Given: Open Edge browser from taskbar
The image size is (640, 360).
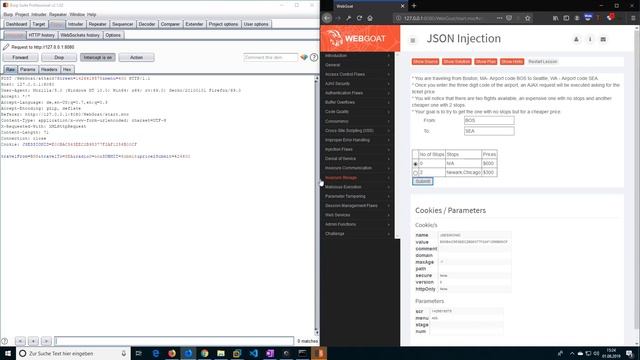Looking at the screenshot, I should pos(156,353).
